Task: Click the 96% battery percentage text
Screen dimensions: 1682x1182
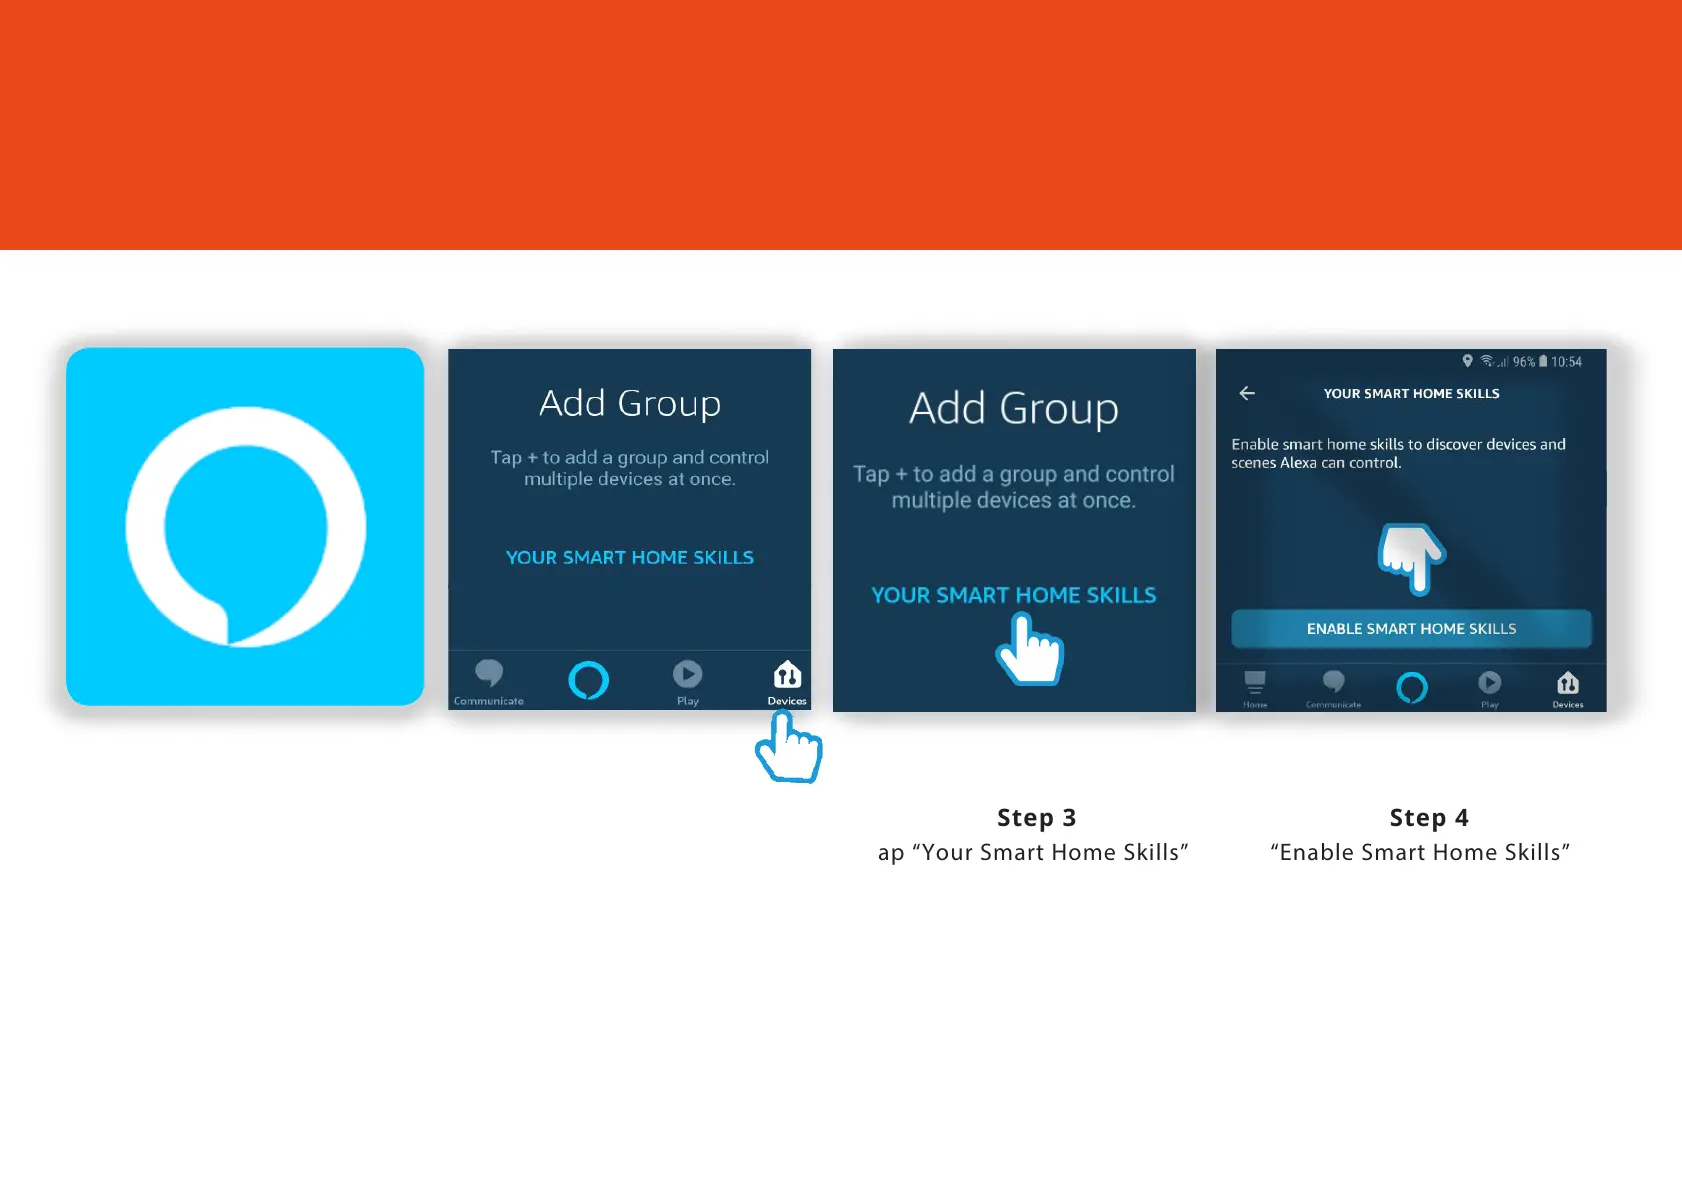Action: coord(1524,362)
